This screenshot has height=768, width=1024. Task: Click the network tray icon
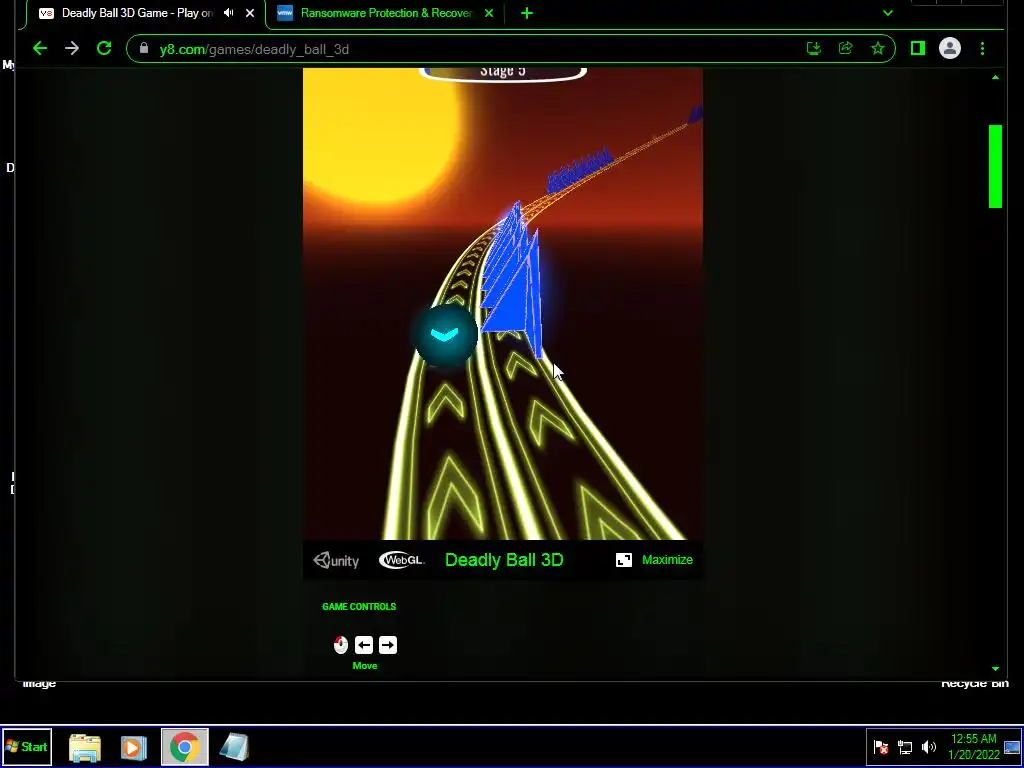click(904, 747)
